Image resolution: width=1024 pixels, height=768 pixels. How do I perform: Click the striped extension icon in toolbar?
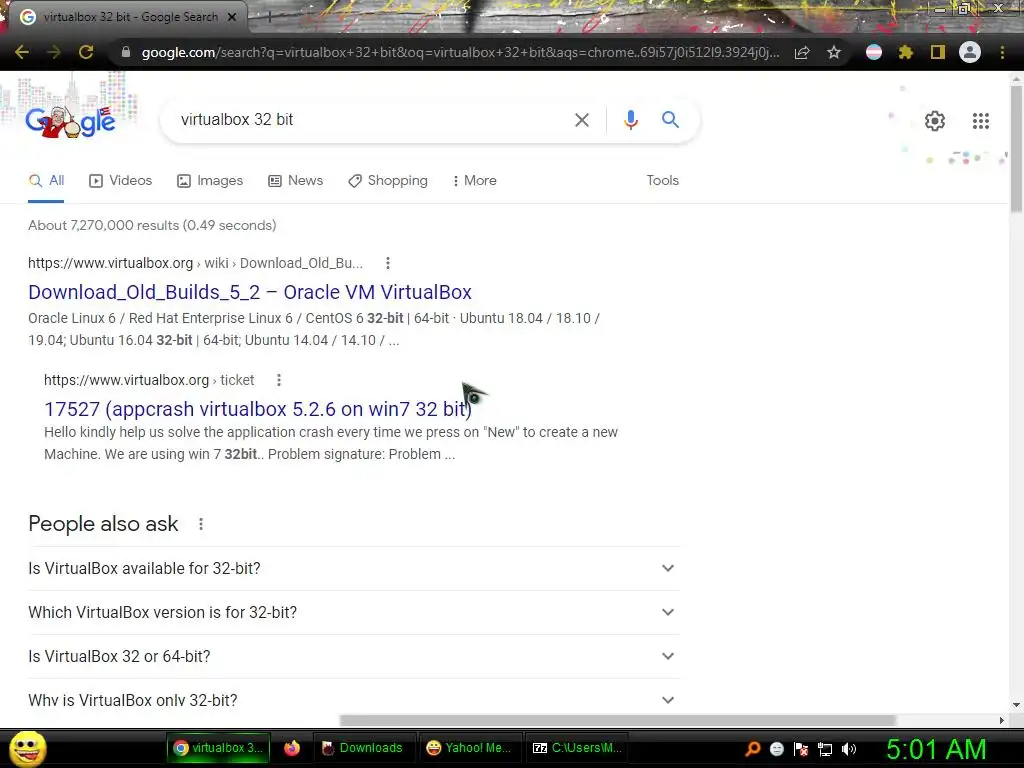pos(874,52)
